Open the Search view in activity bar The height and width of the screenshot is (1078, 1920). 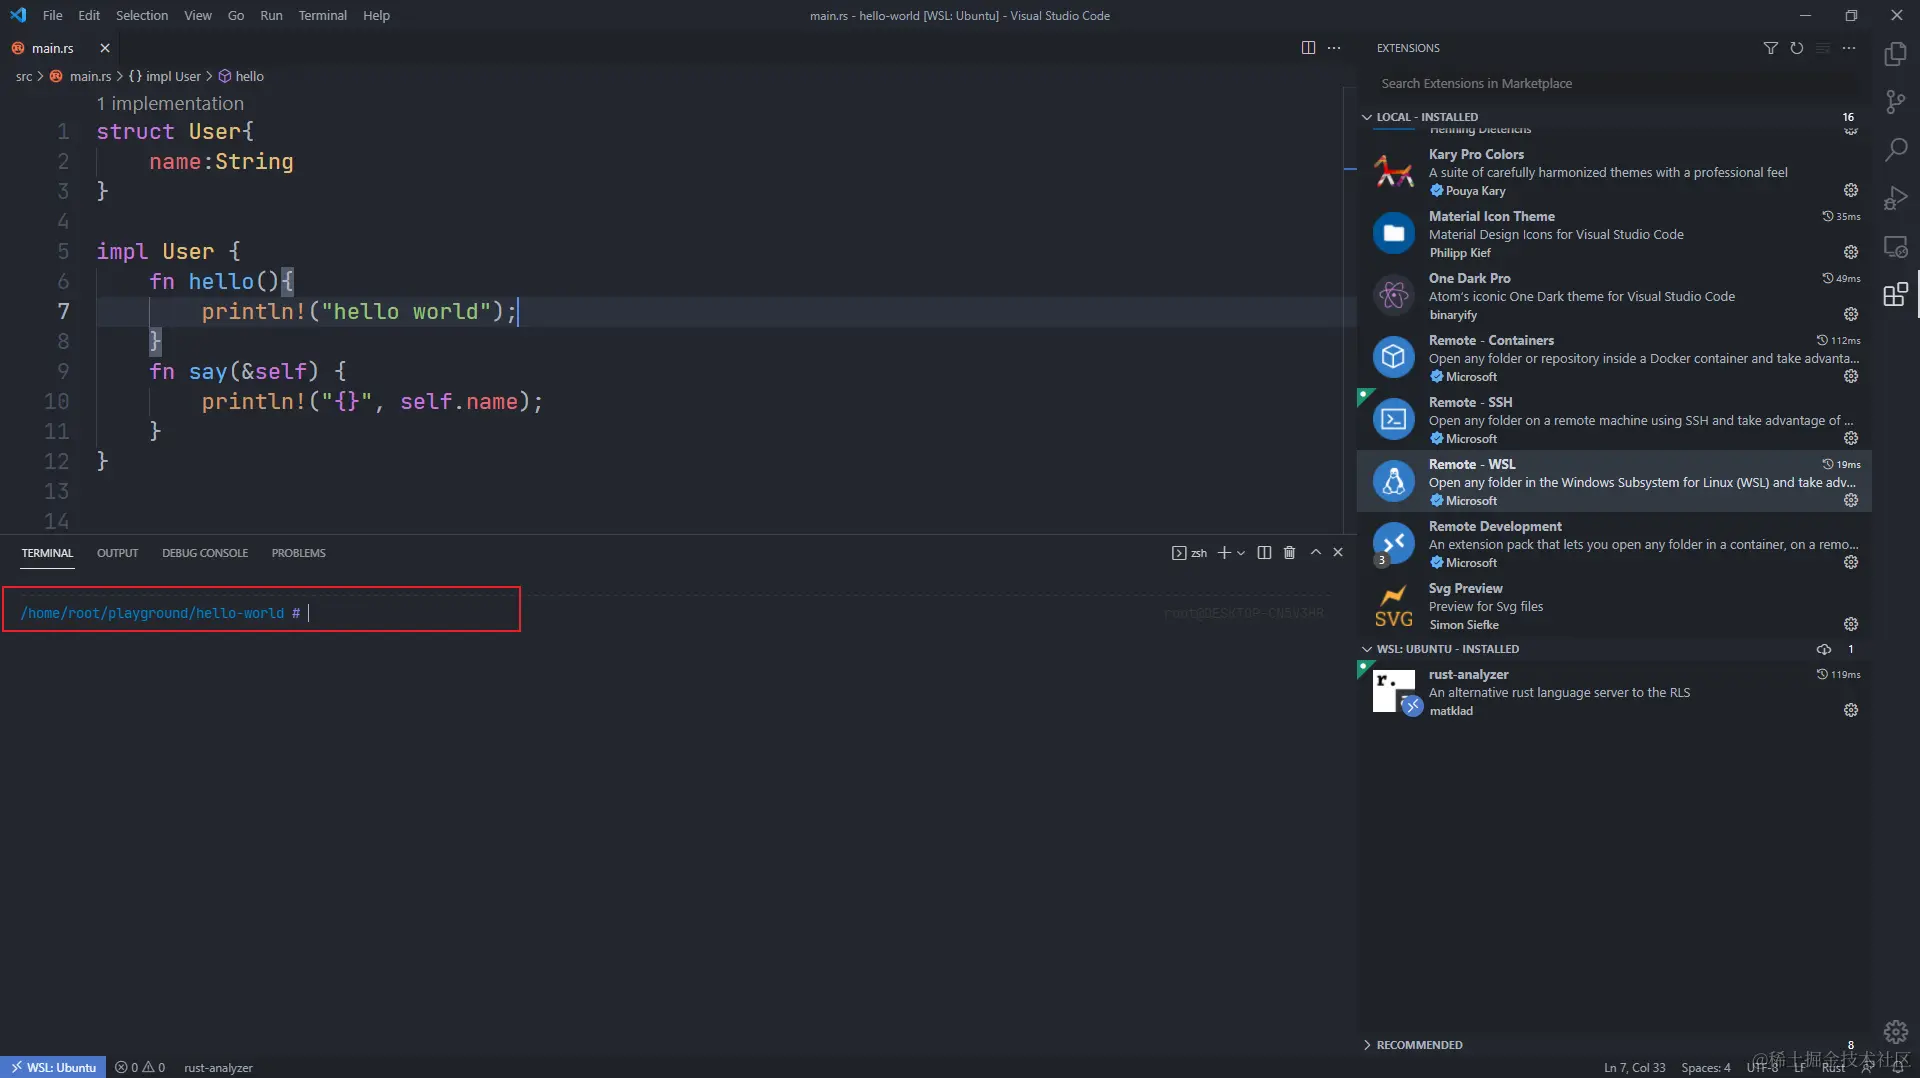pyautogui.click(x=1895, y=150)
